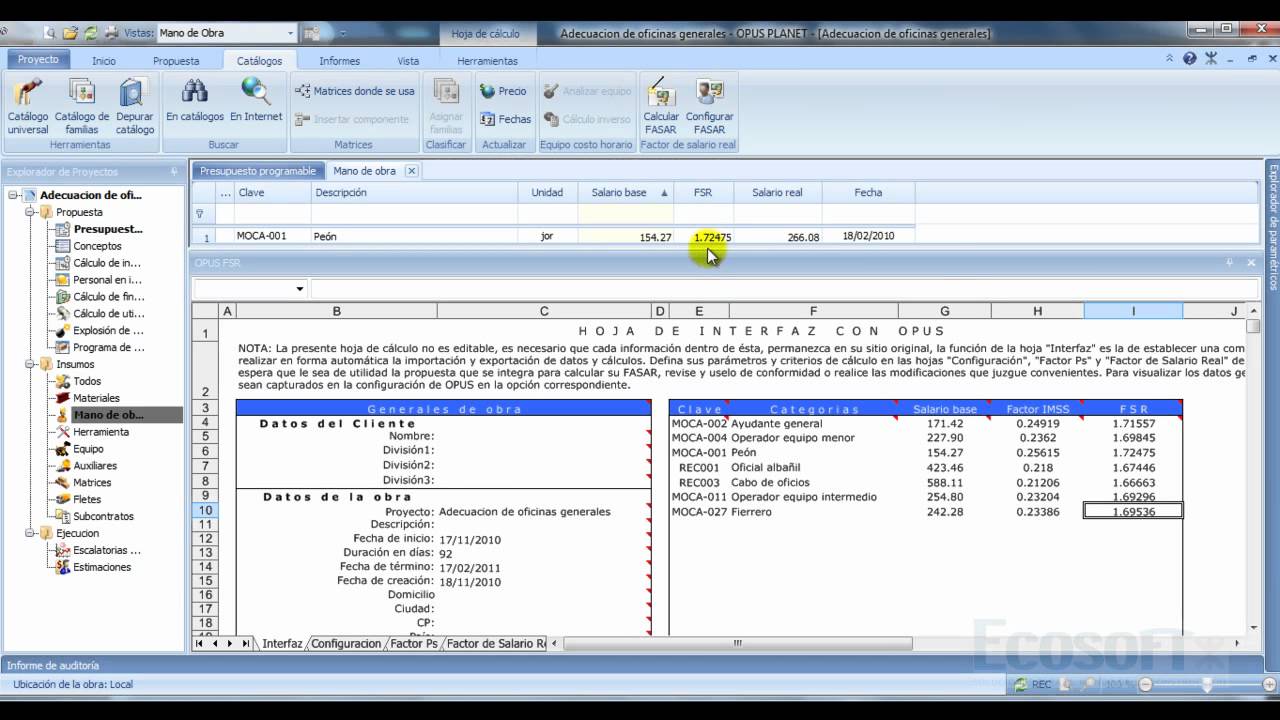Close the Mano de obra tab
Image resolution: width=1280 pixels, height=720 pixels.
click(411, 171)
